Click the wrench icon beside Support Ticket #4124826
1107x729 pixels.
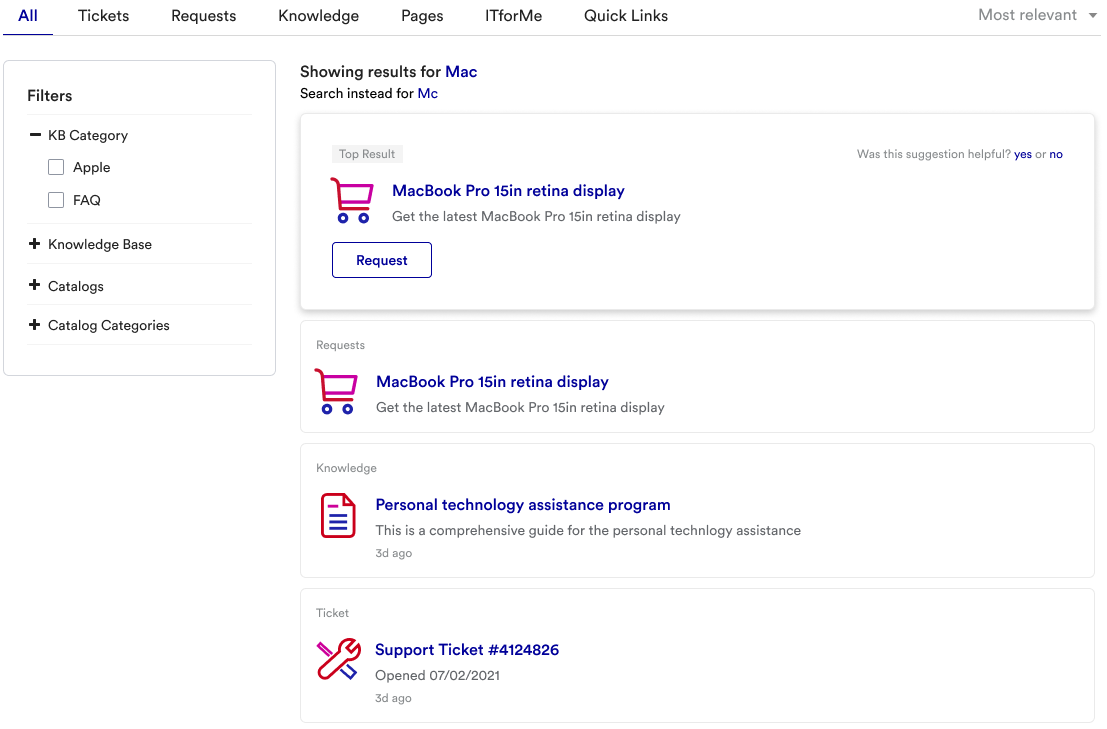click(x=339, y=659)
